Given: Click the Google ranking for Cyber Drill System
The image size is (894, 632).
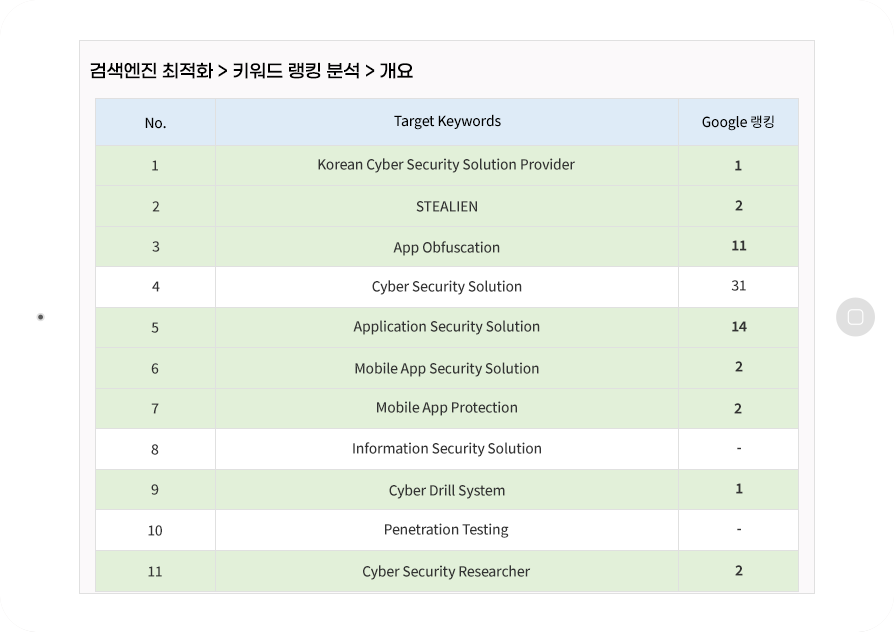Looking at the screenshot, I should tap(738, 489).
